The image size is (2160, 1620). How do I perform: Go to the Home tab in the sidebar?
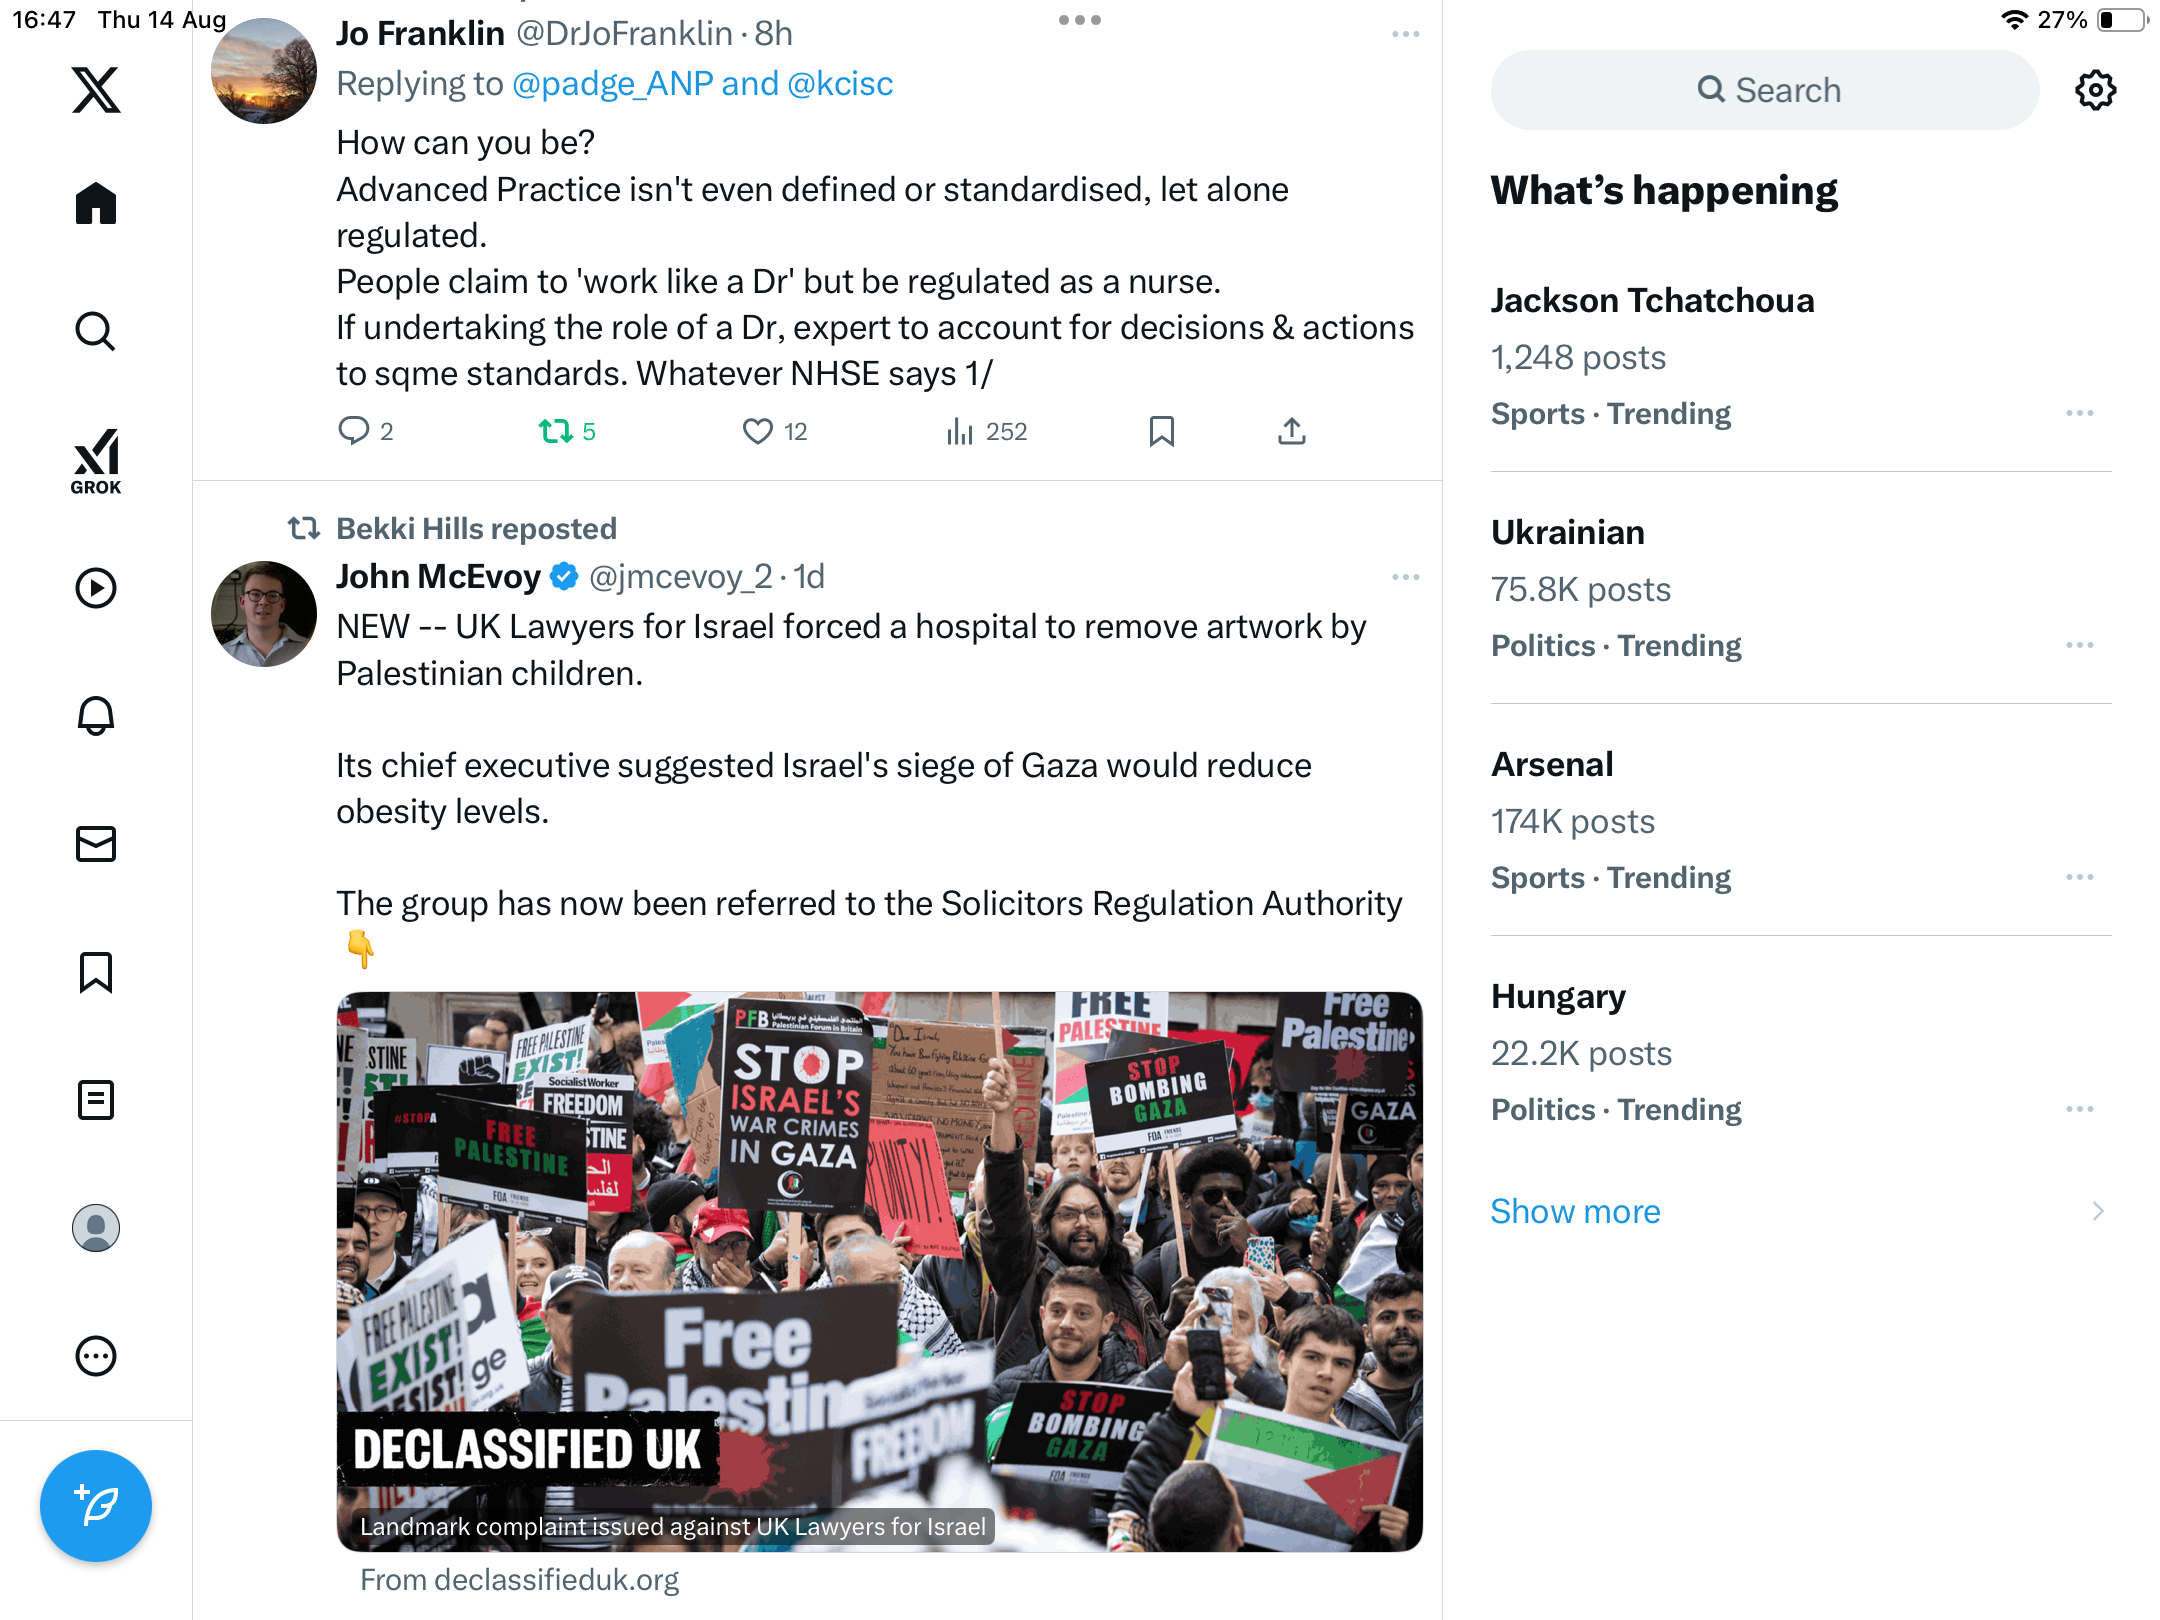[x=96, y=204]
